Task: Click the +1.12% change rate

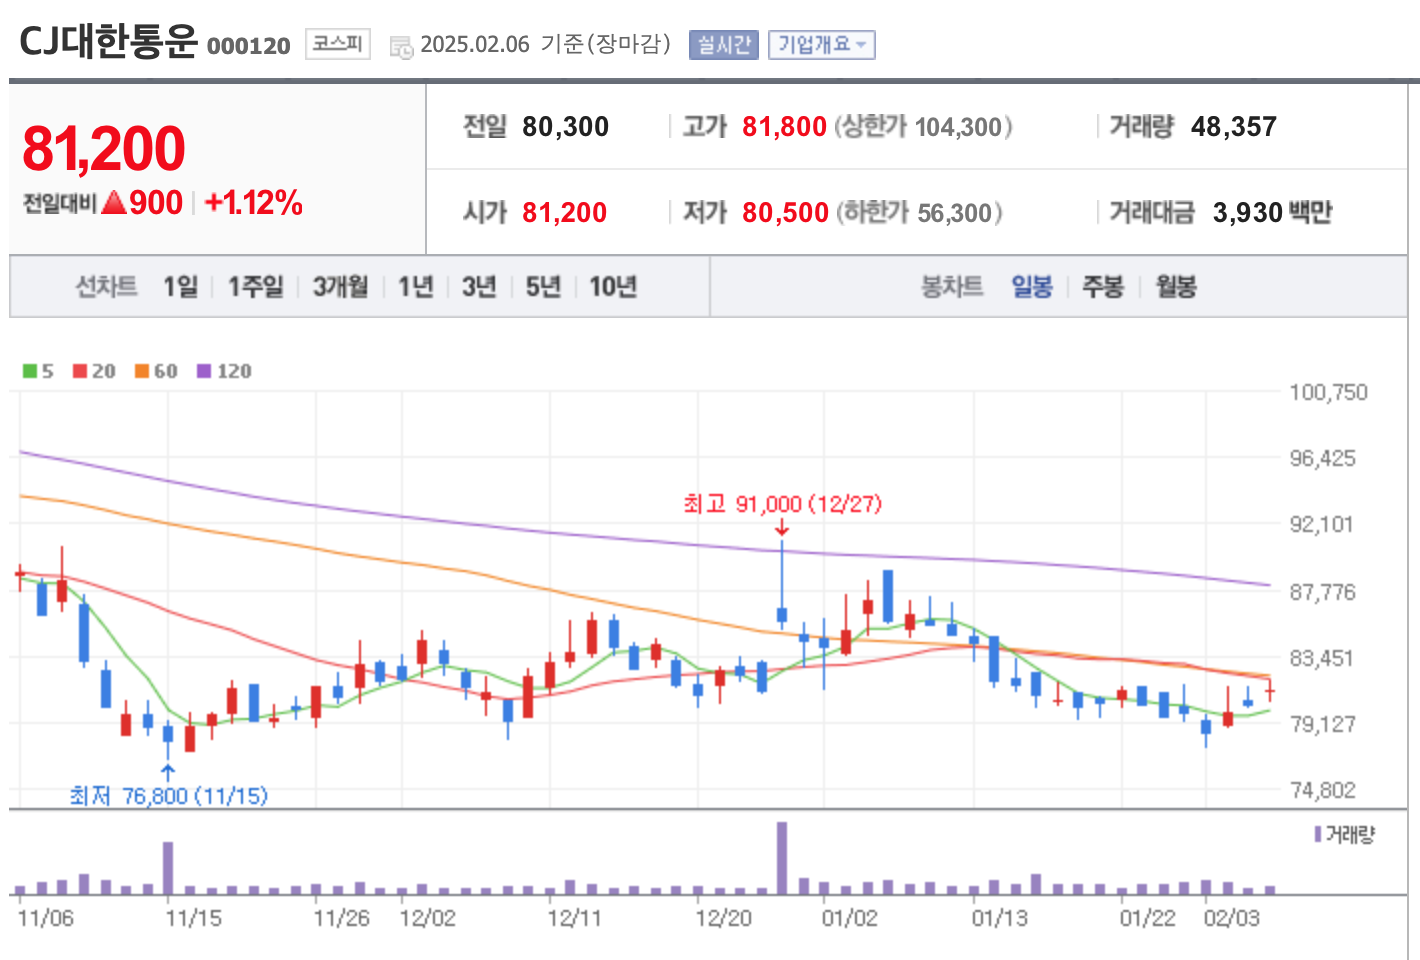Action: [253, 203]
